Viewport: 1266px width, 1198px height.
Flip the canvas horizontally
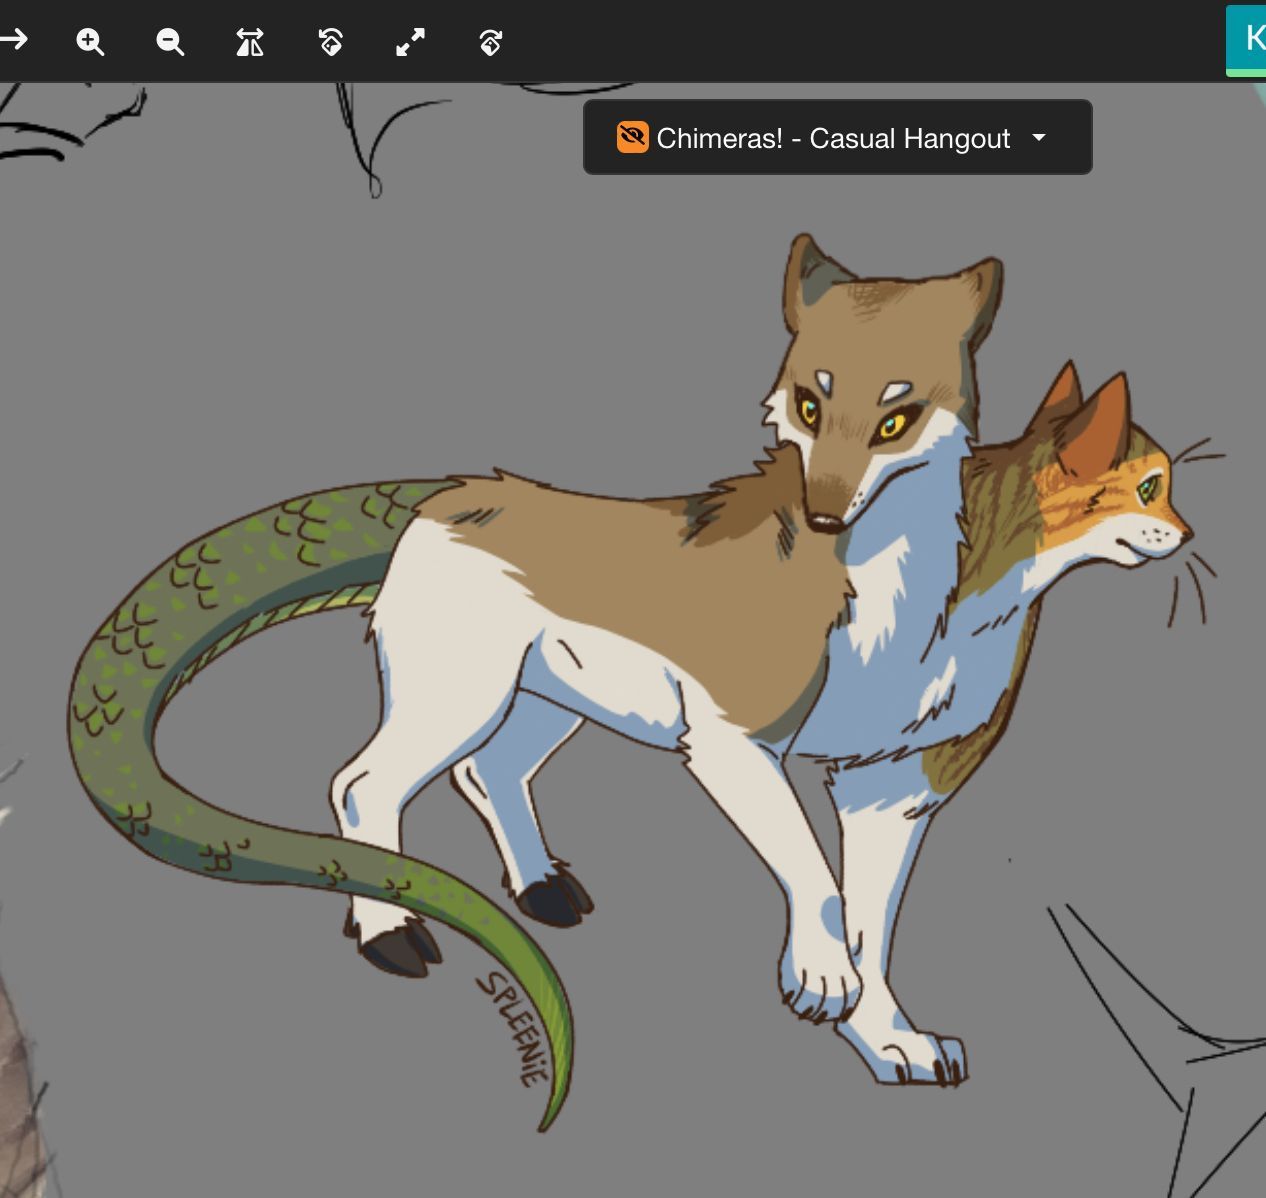coord(250,42)
